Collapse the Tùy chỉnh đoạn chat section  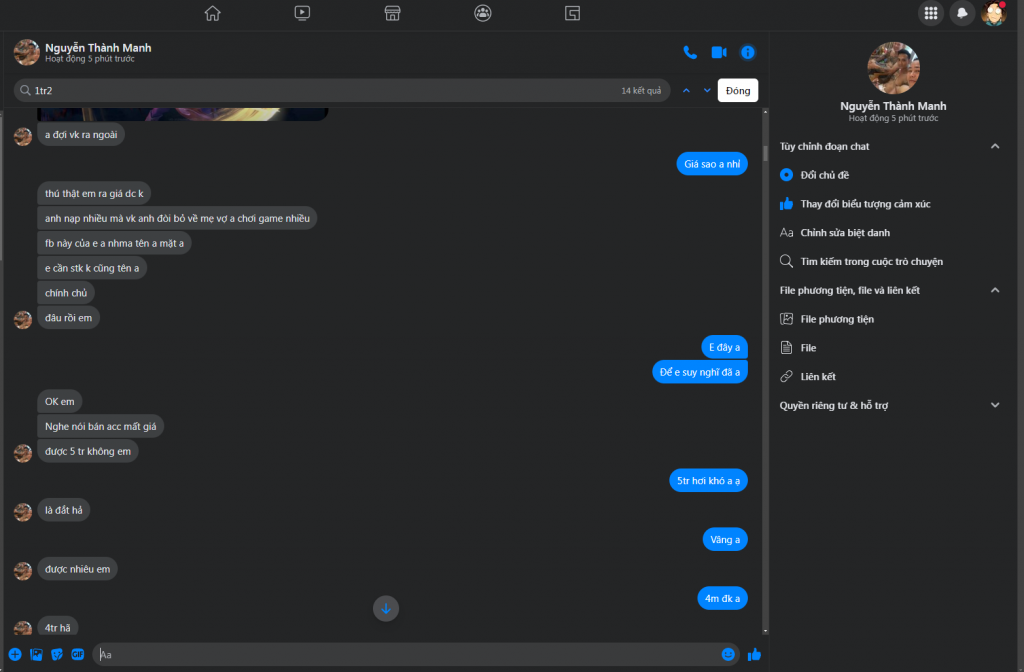click(994, 146)
